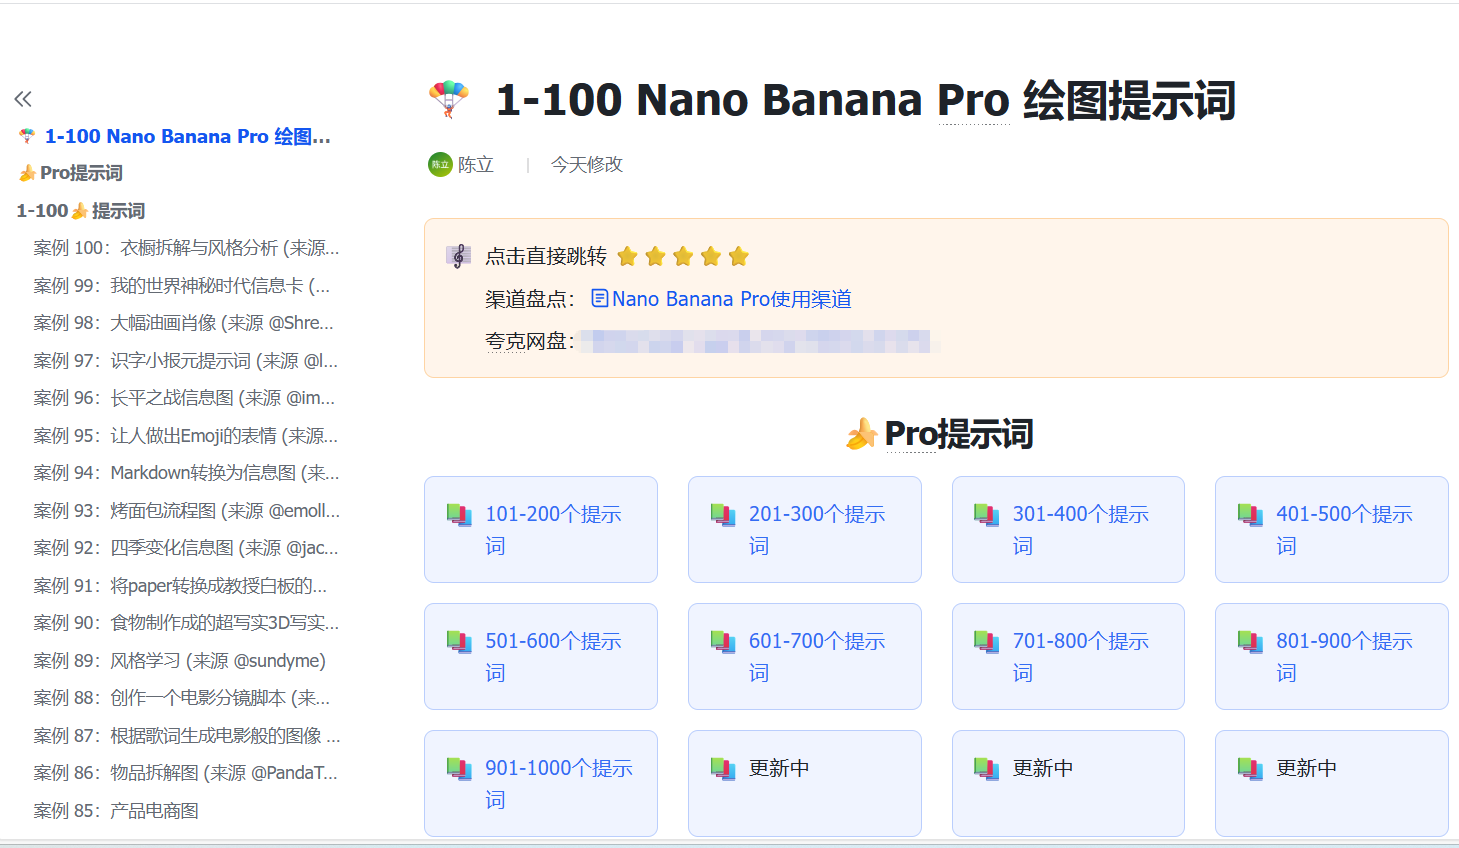Click the music note callout icon

[x=458, y=257]
